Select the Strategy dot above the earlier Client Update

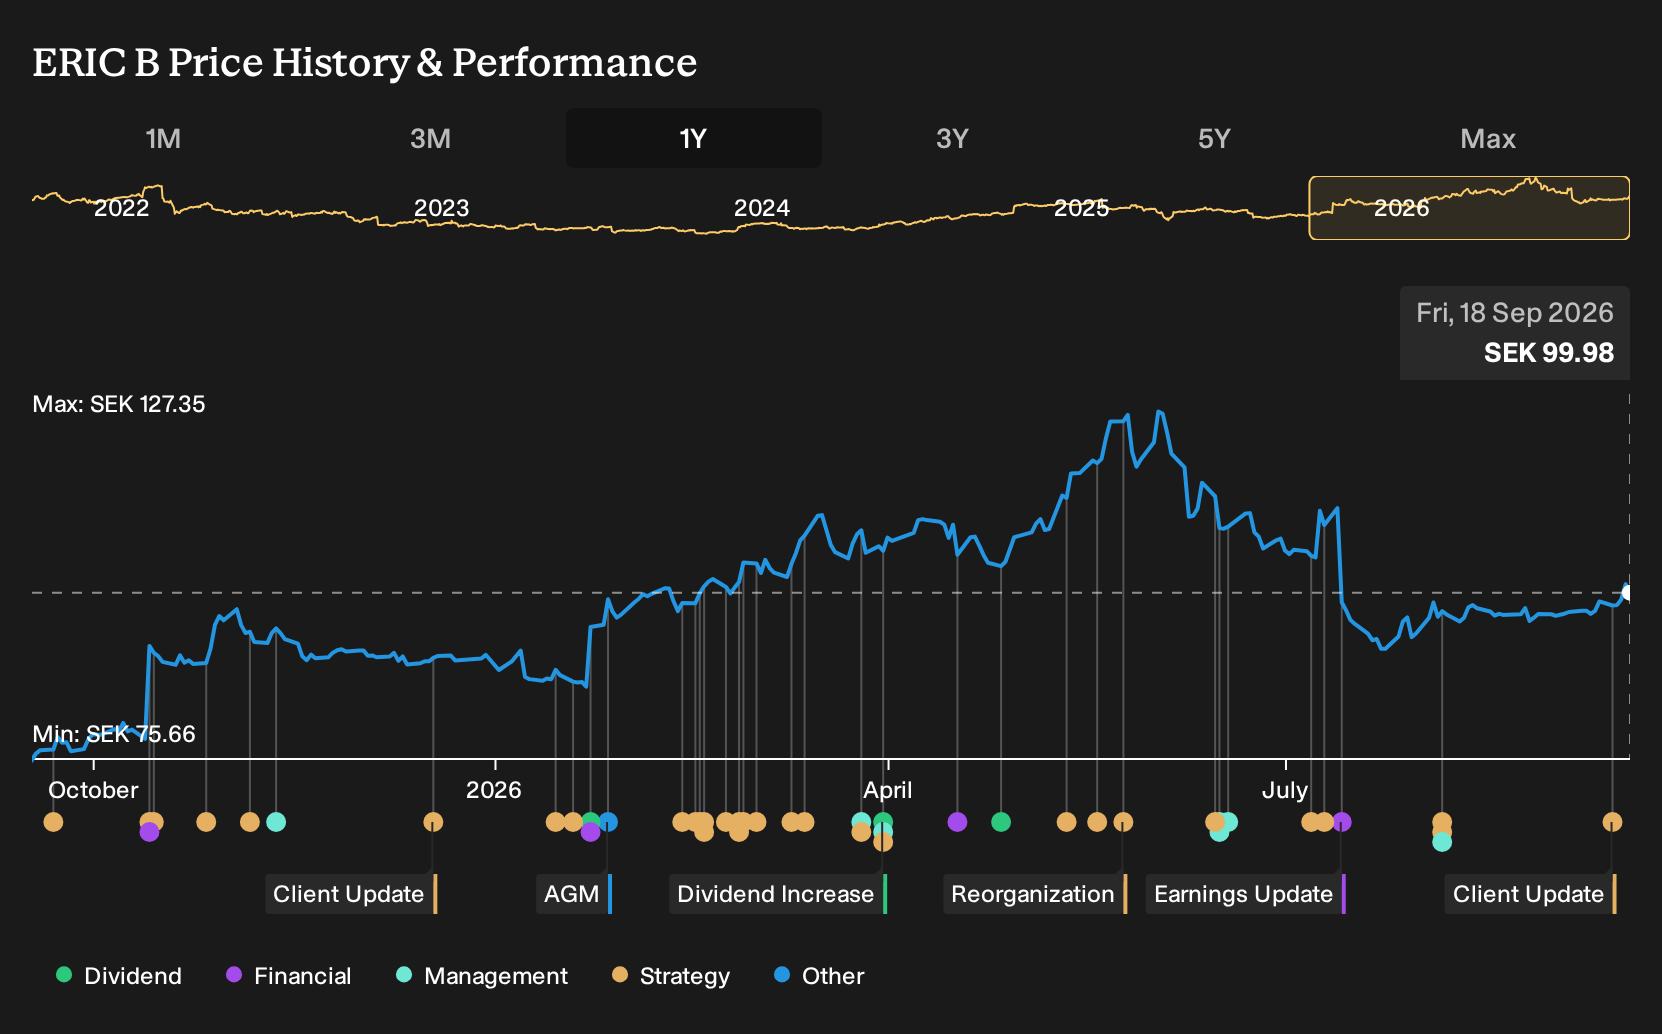(433, 822)
